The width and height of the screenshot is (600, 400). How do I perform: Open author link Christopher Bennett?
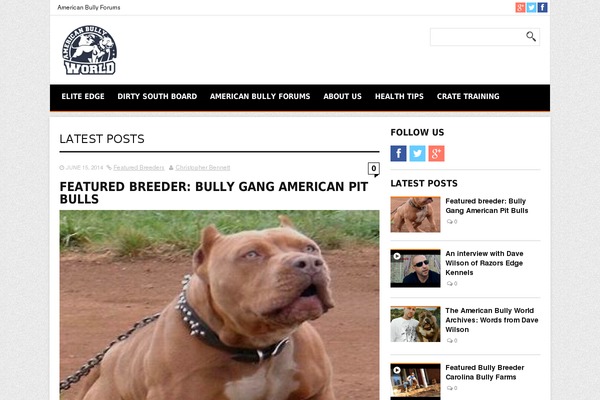(x=203, y=168)
